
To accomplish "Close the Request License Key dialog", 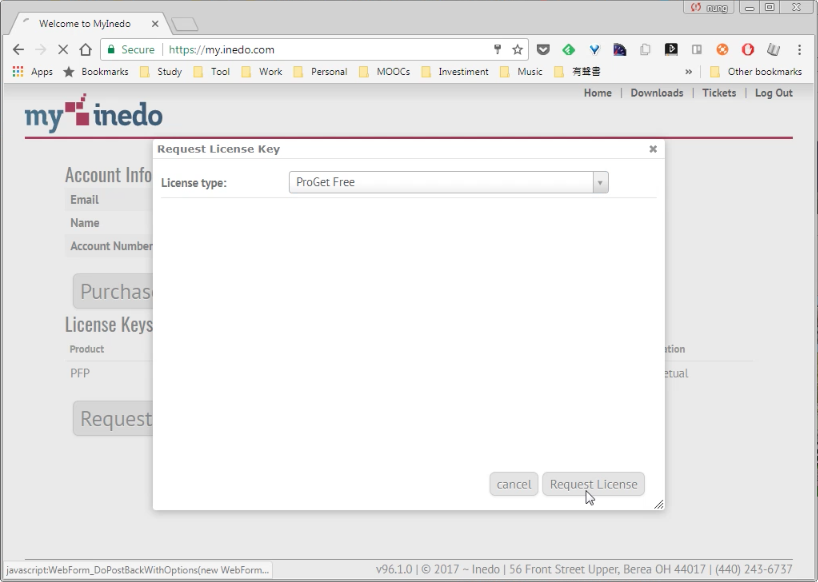I will 653,149.
